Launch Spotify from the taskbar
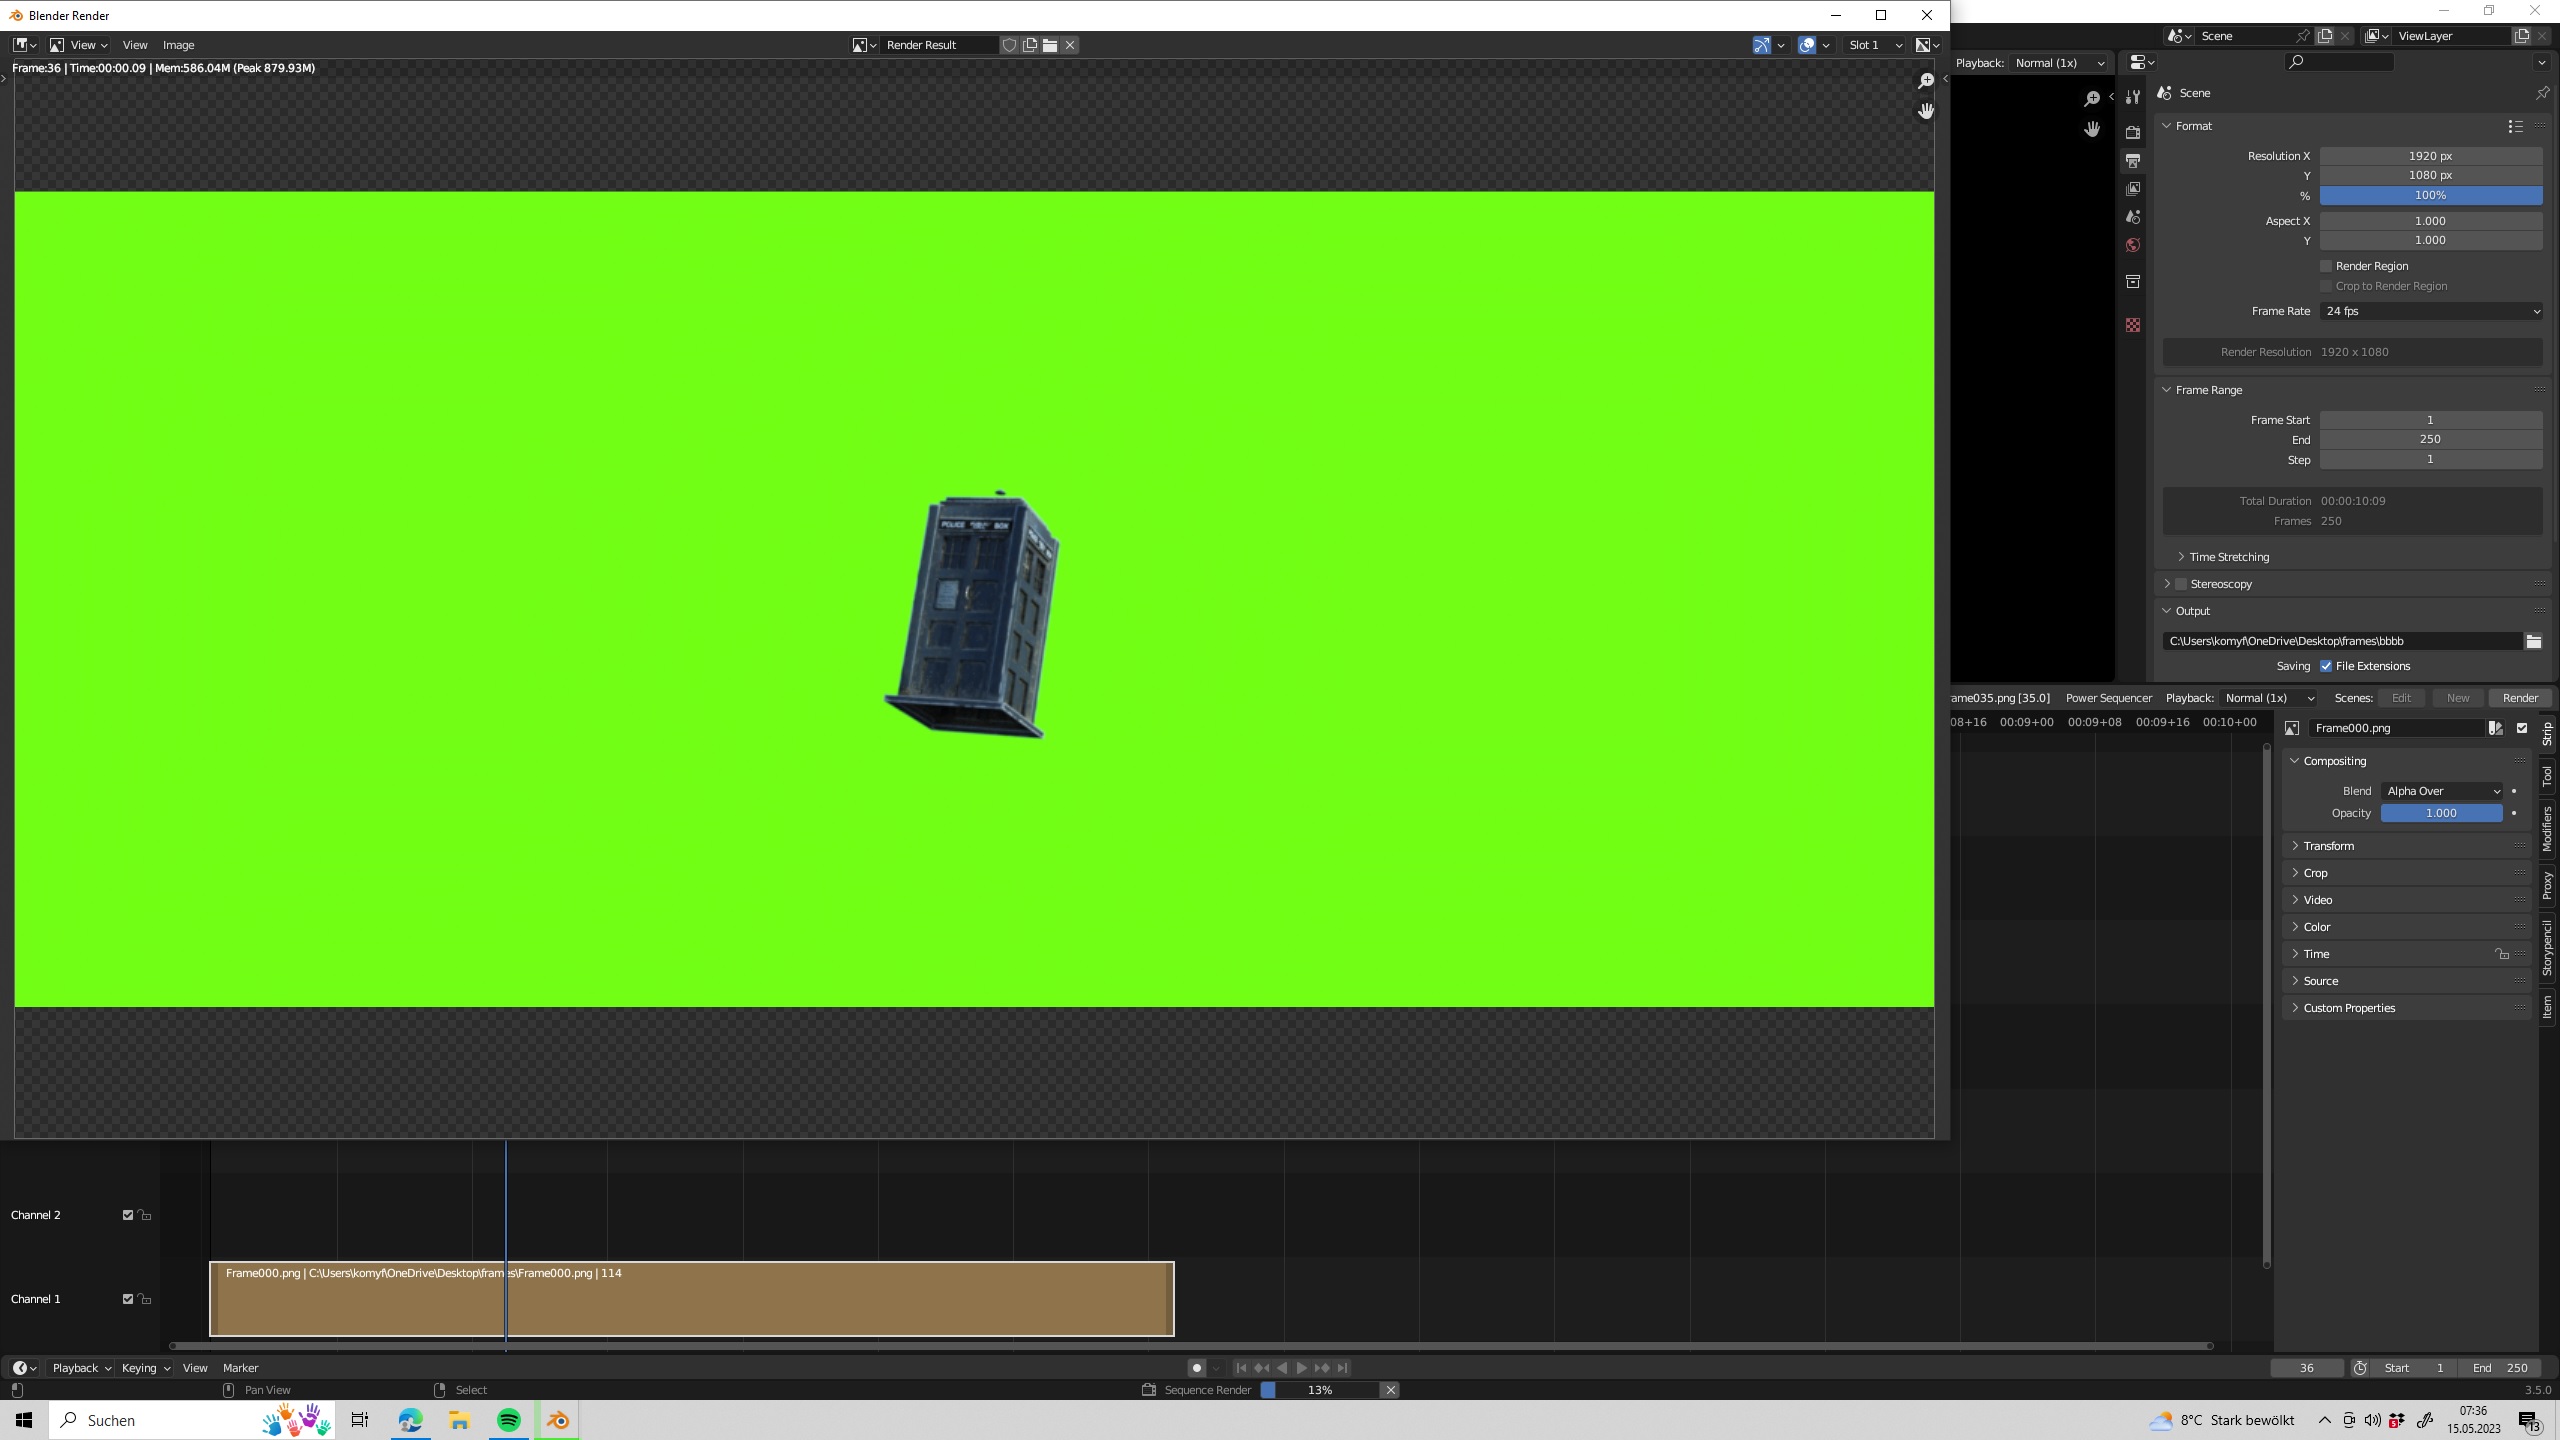 508,1420
